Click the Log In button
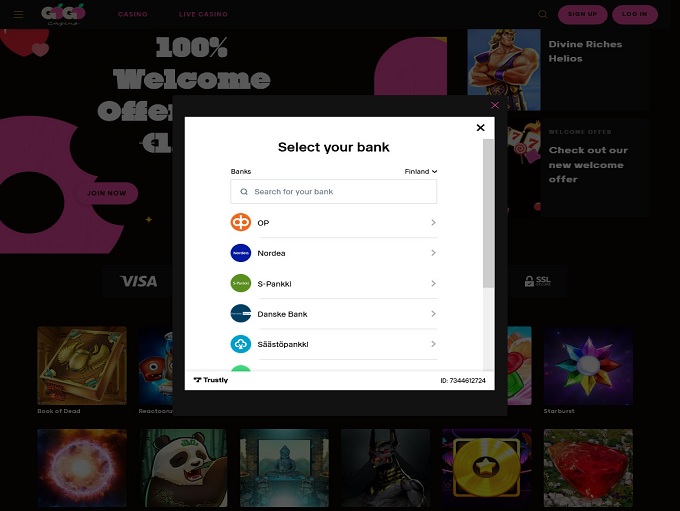The width and height of the screenshot is (680, 511). coord(634,14)
